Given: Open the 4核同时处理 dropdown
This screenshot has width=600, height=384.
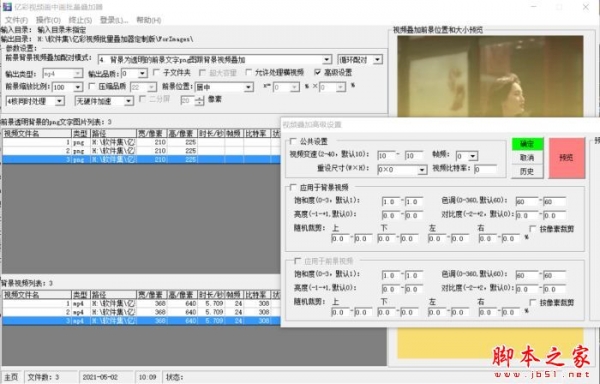Looking at the screenshot, I should click(x=59, y=101).
